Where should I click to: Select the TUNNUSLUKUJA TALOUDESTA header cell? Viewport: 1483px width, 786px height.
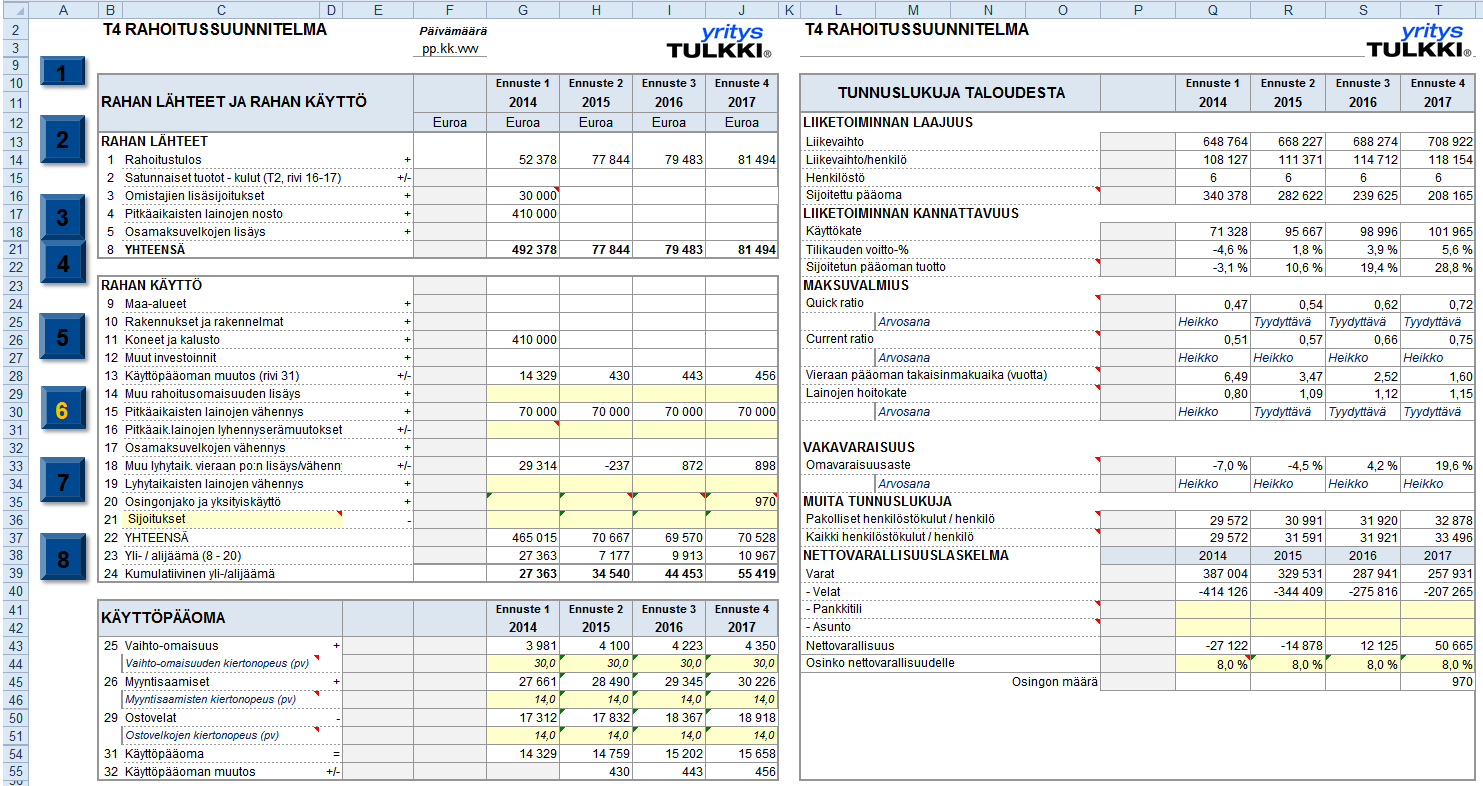tap(950, 93)
